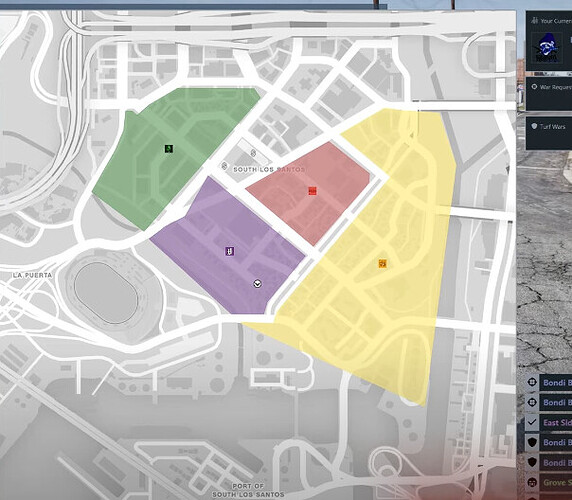This screenshot has height=500, width=572.
Task: Select the purple turf gang emblem
Action: pos(229,251)
